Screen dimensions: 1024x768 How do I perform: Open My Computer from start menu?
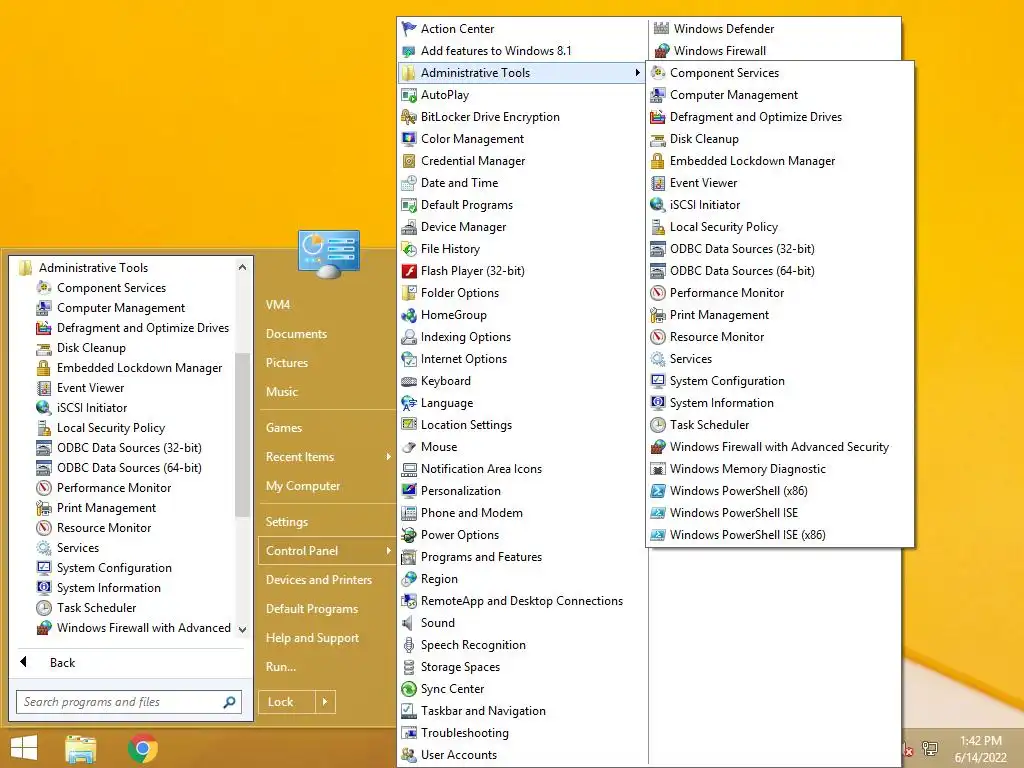click(303, 486)
